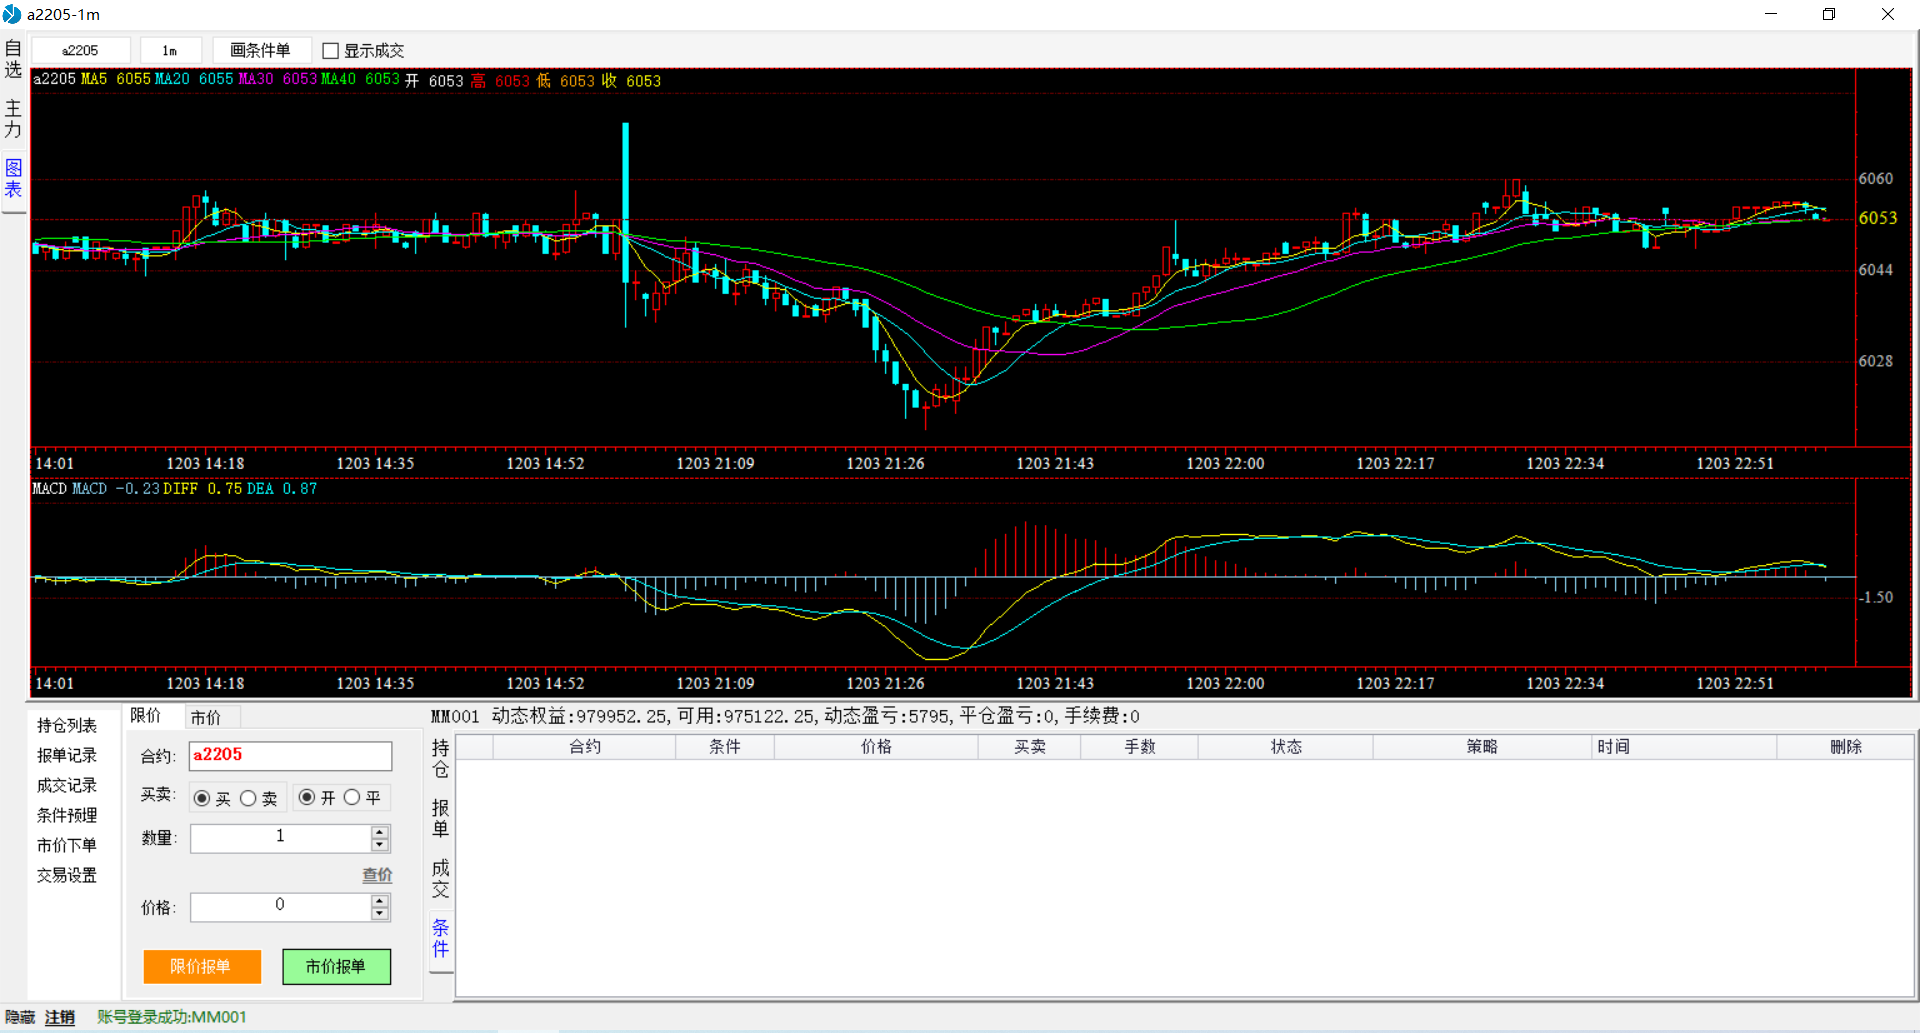This screenshot has height=1033, width=1920.
Task: Click the 查价 link
Action: (376, 875)
